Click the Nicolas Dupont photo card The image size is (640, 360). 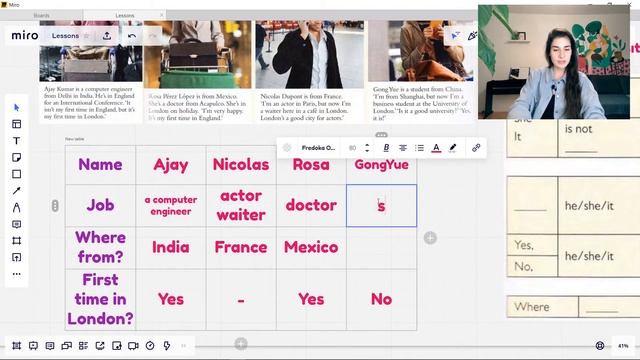coord(310,71)
